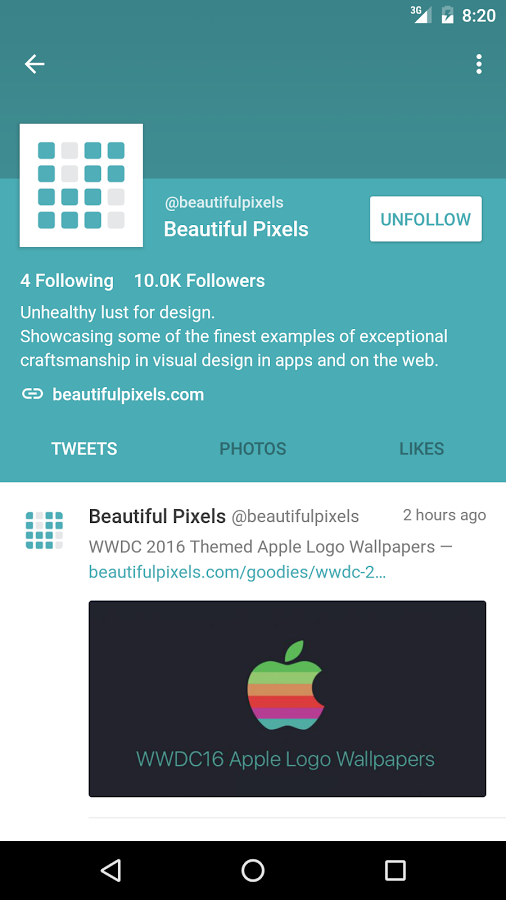Screen dimensions: 506x900
Task: Open the beautifulpixels.com/goodies tweet link
Action: click(237, 572)
